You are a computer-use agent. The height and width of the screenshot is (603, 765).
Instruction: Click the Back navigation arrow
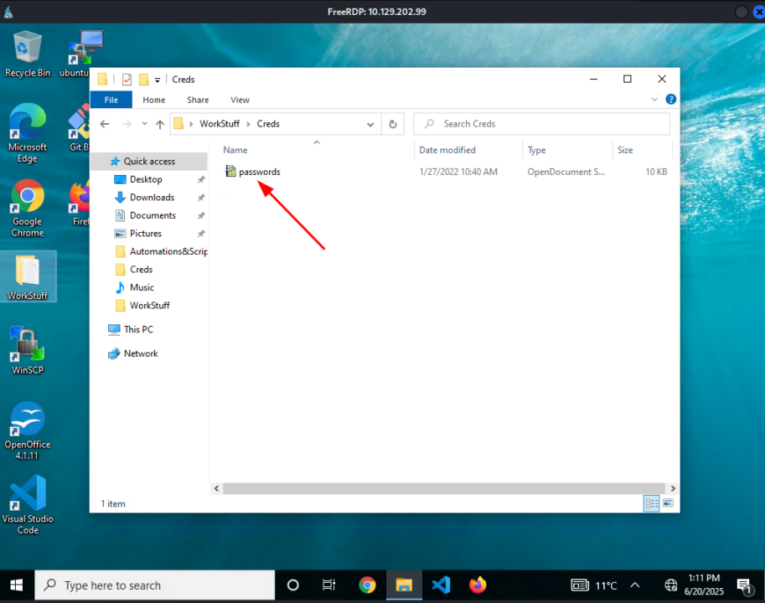coord(104,124)
